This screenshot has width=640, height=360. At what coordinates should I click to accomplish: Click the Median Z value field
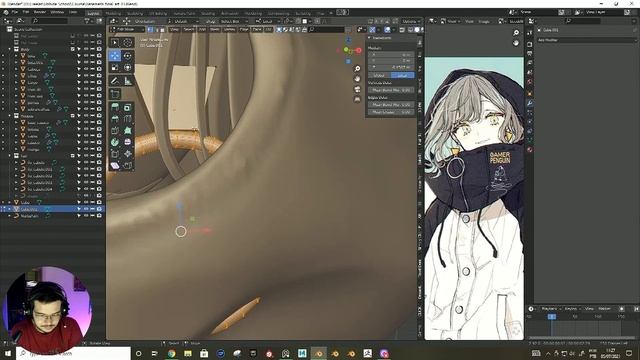pos(391,67)
